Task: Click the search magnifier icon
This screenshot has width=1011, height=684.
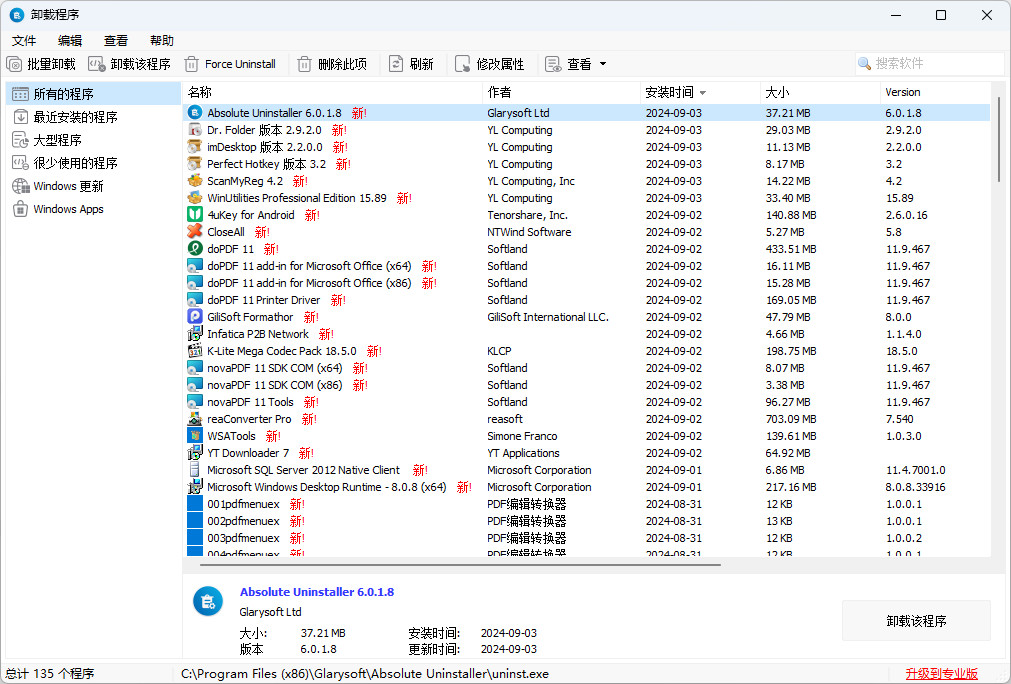Action: (864, 64)
